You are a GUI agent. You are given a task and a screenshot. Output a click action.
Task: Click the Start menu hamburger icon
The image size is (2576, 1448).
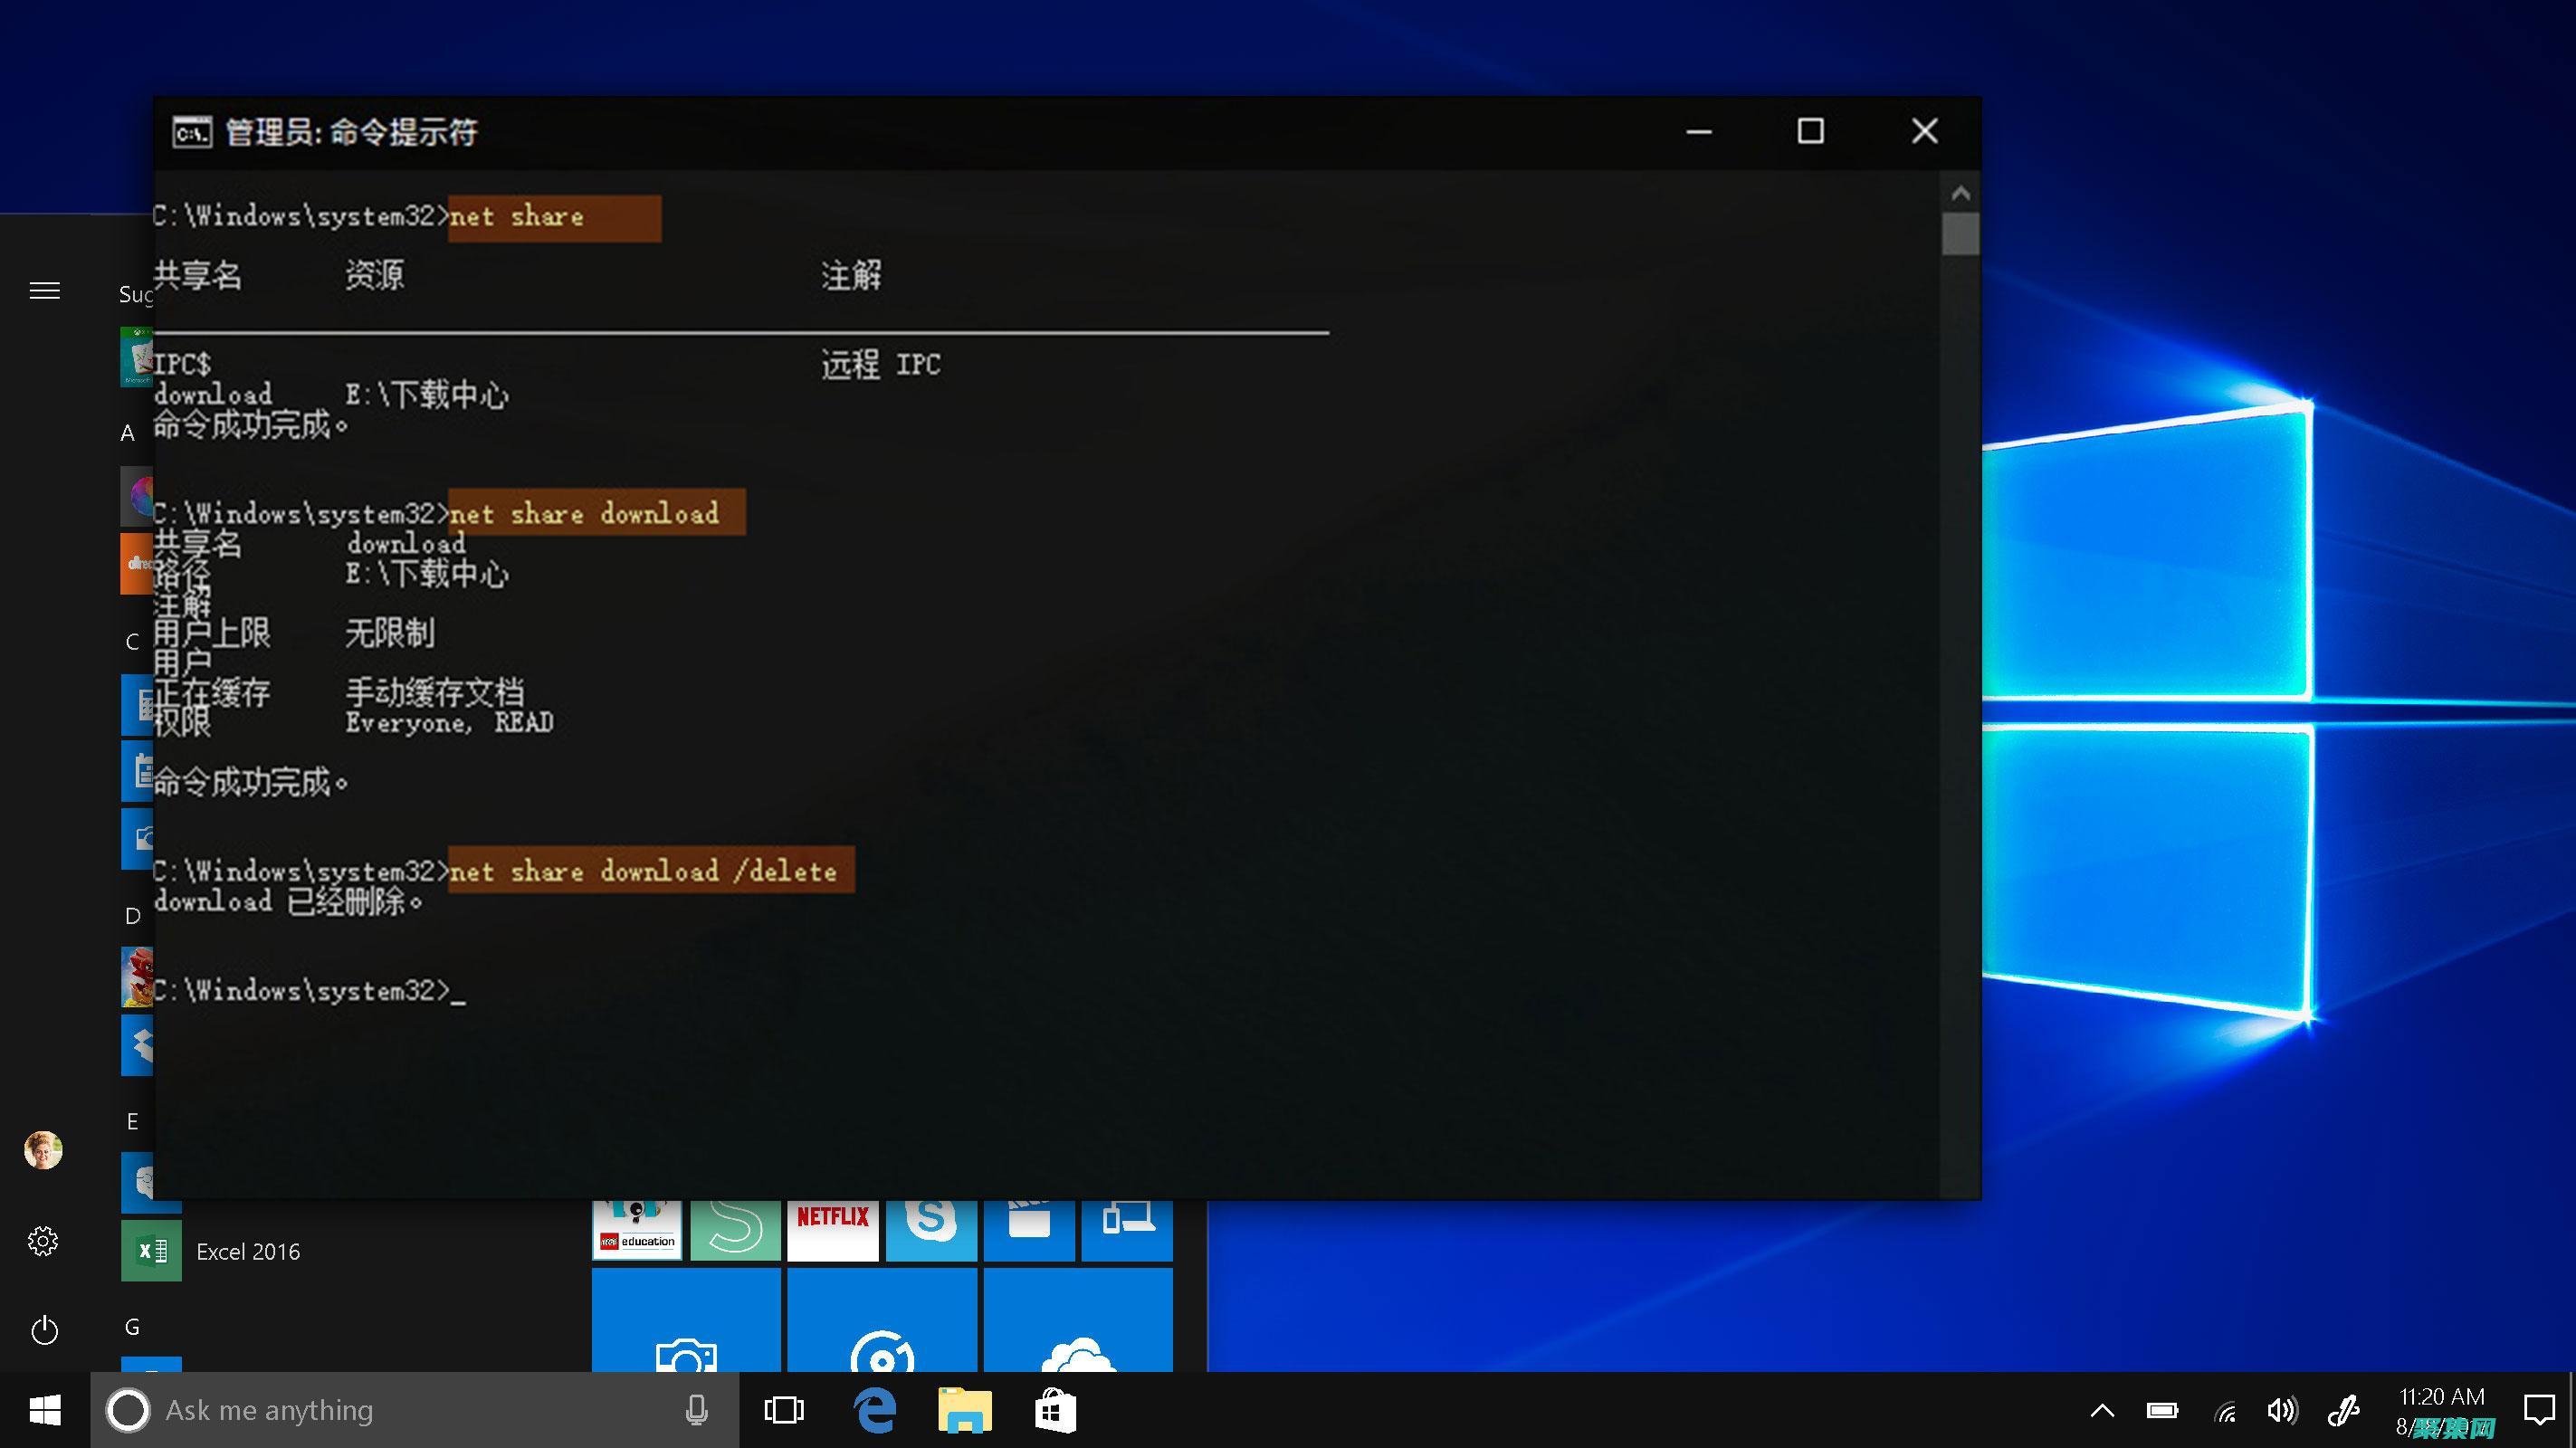(44, 290)
